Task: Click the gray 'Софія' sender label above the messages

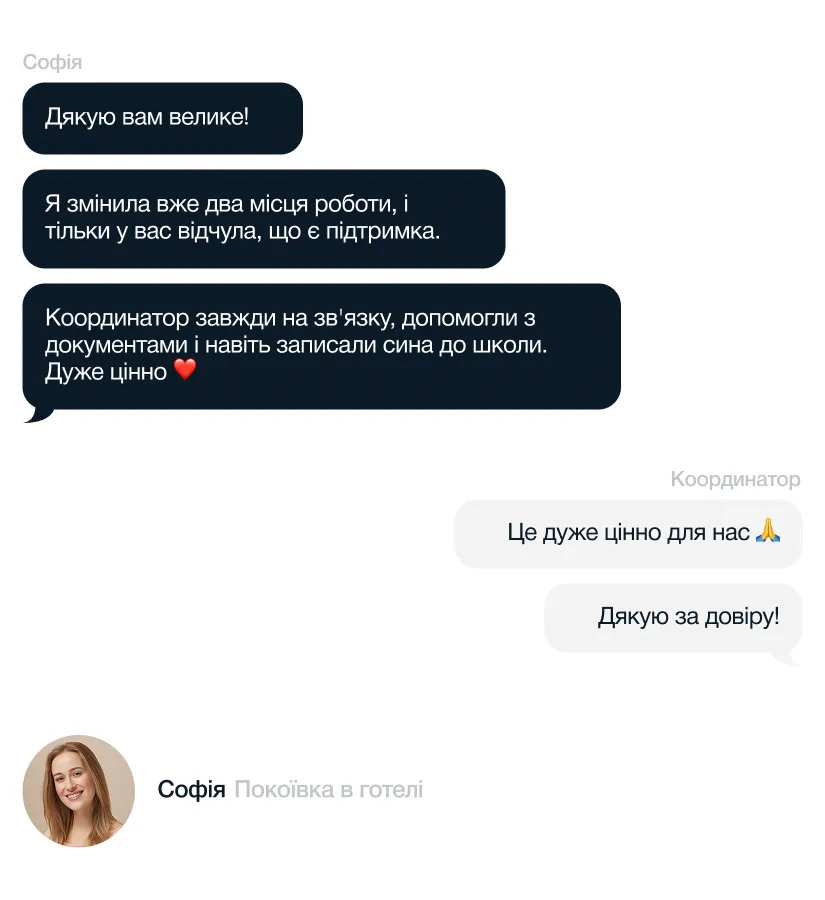Action: 52,62
